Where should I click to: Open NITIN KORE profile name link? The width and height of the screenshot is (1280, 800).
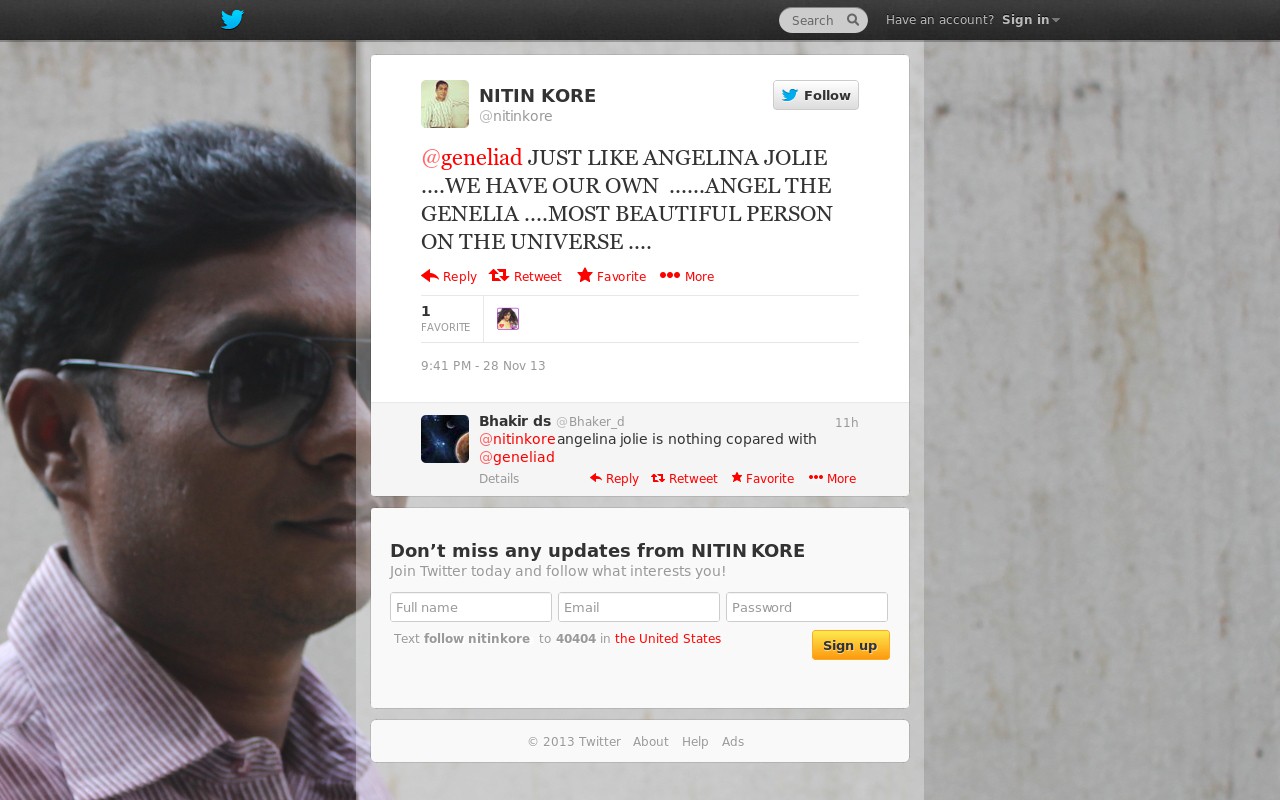(537, 96)
